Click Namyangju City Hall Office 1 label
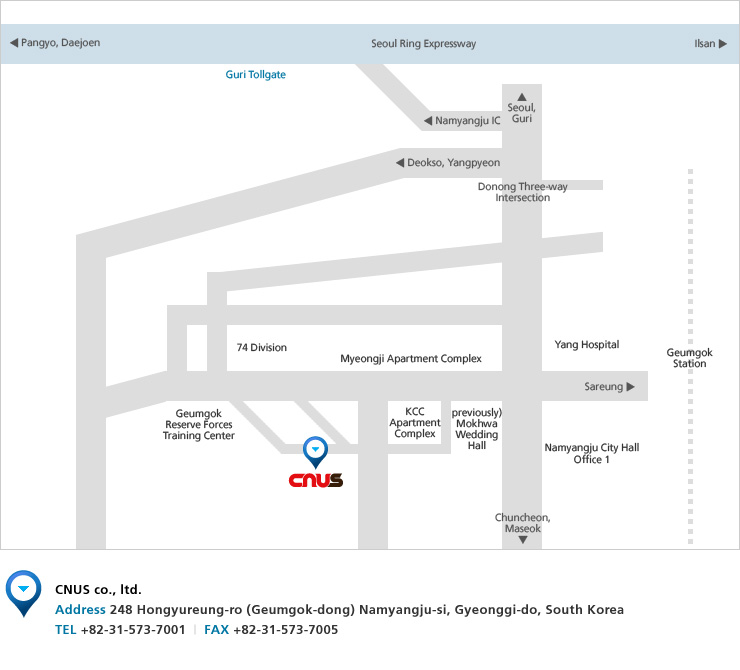740x670 pixels. click(592, 453)
